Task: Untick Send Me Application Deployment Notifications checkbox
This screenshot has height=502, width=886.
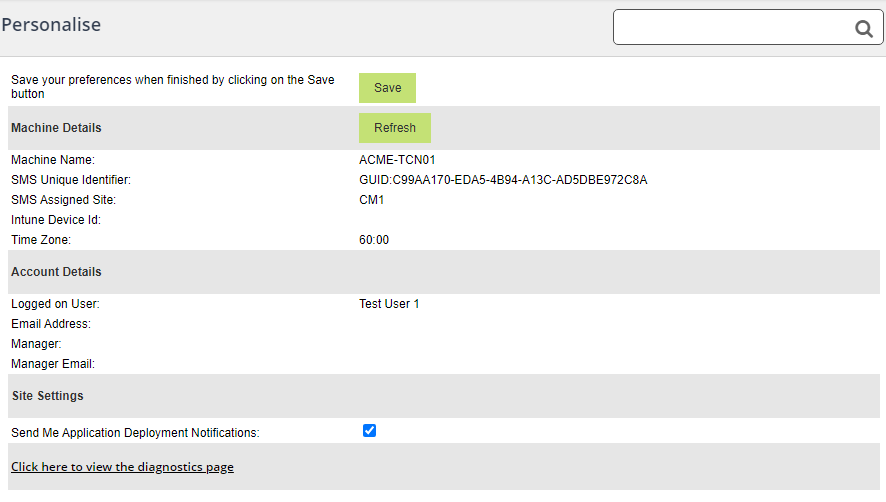Action: click(369, 431)
